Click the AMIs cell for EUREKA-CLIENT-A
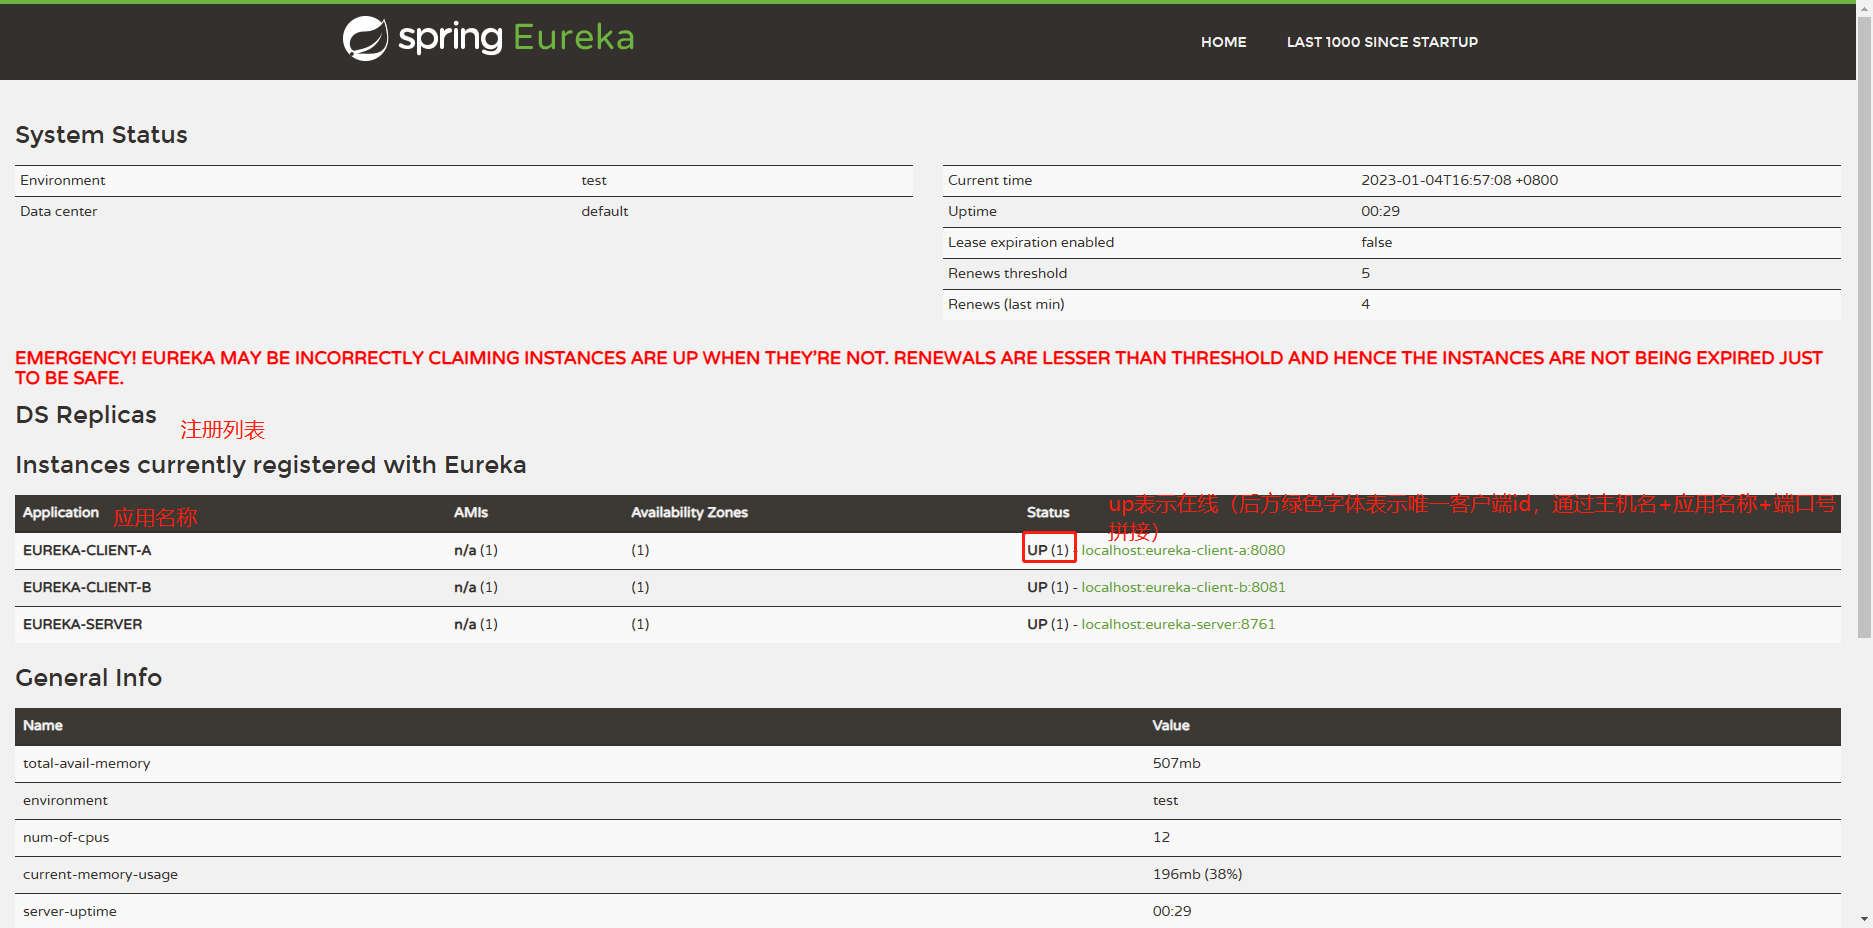 [476, 550]
